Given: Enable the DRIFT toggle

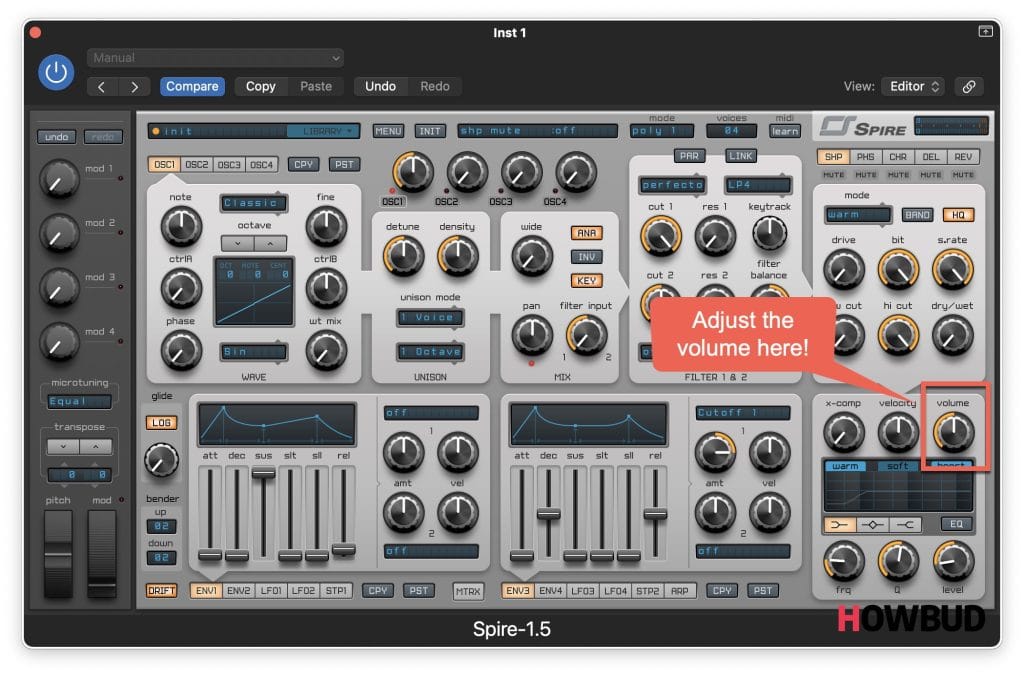Looking at the screenshot, I should (161, 591).
